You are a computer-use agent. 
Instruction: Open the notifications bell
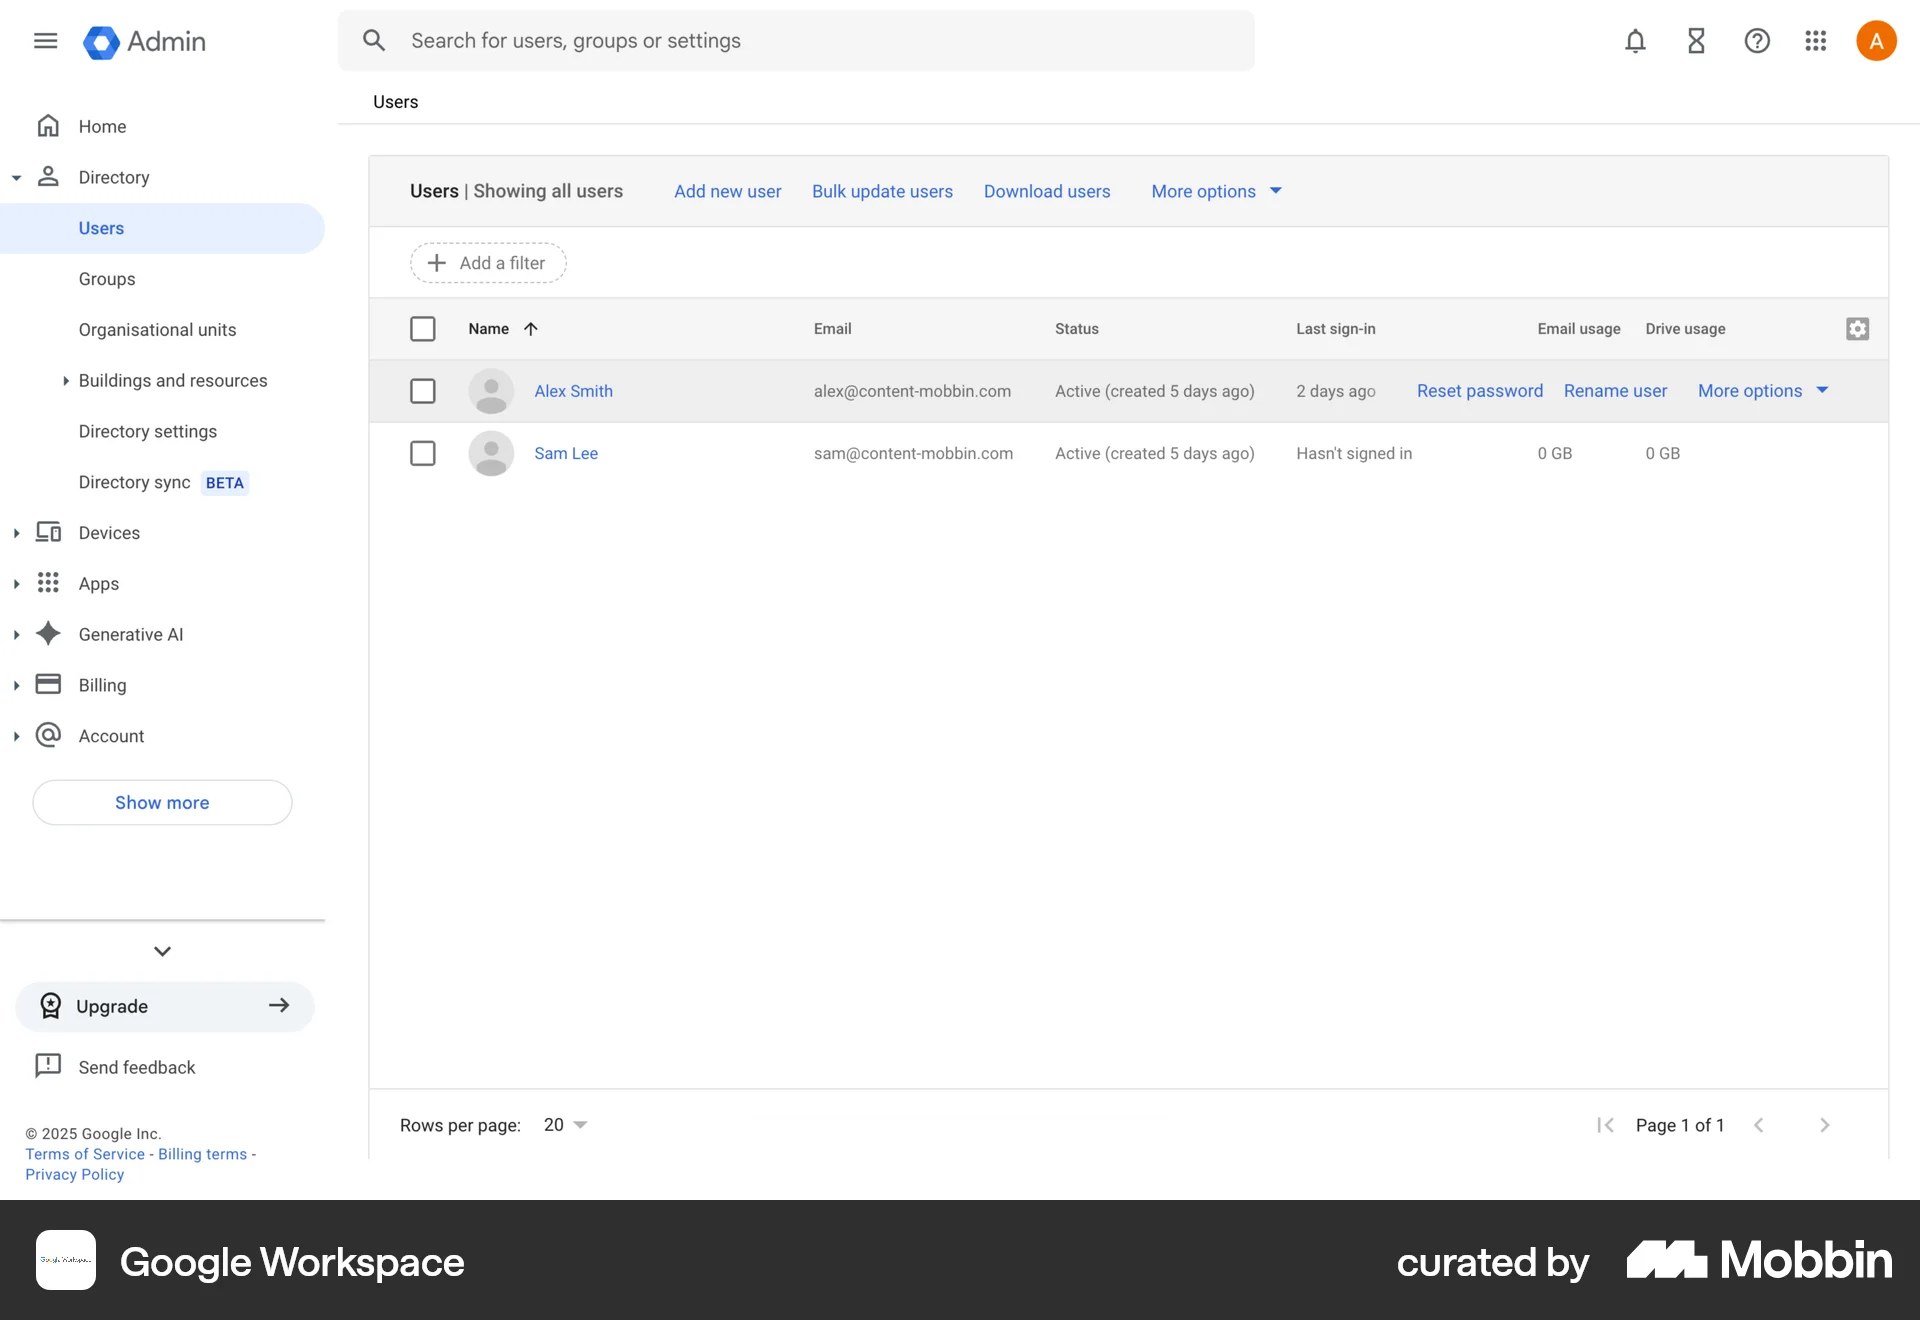pyautogui.click(x=1635, y=41)
